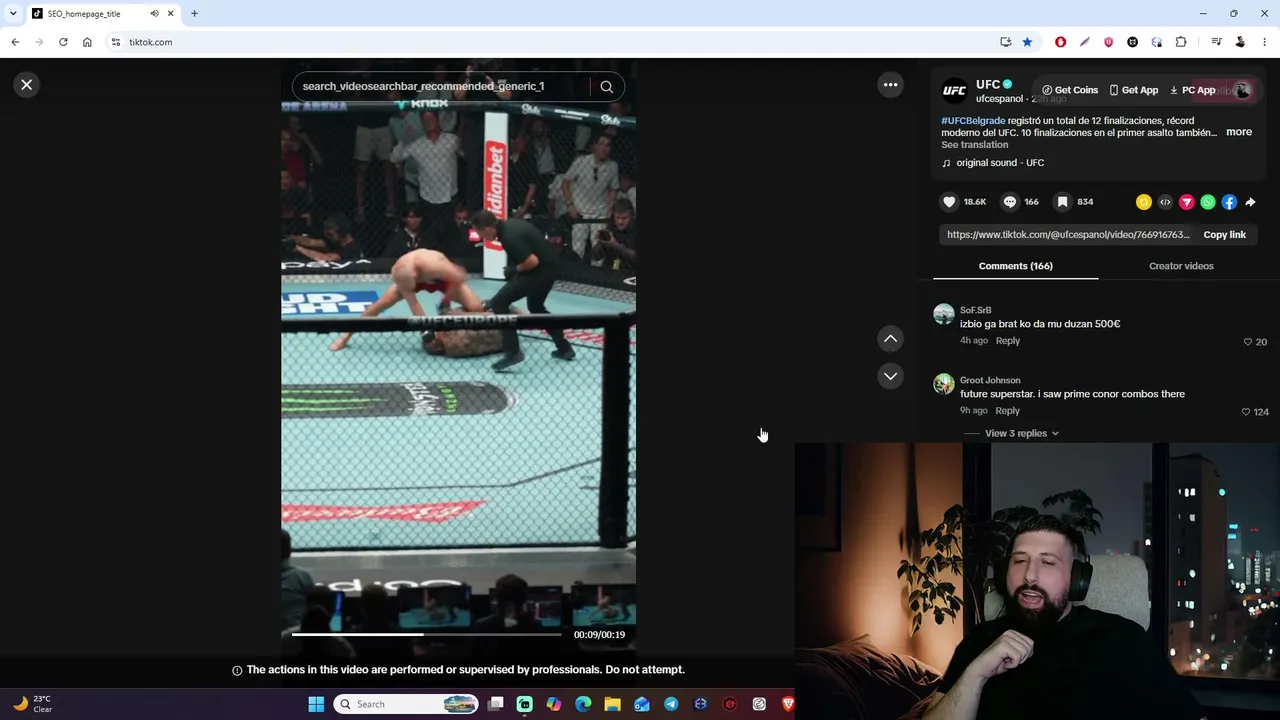Screen dimensions: 1280x720
Task: Reply to SoF.SrB's comment
Action: tap(1007, 341)
